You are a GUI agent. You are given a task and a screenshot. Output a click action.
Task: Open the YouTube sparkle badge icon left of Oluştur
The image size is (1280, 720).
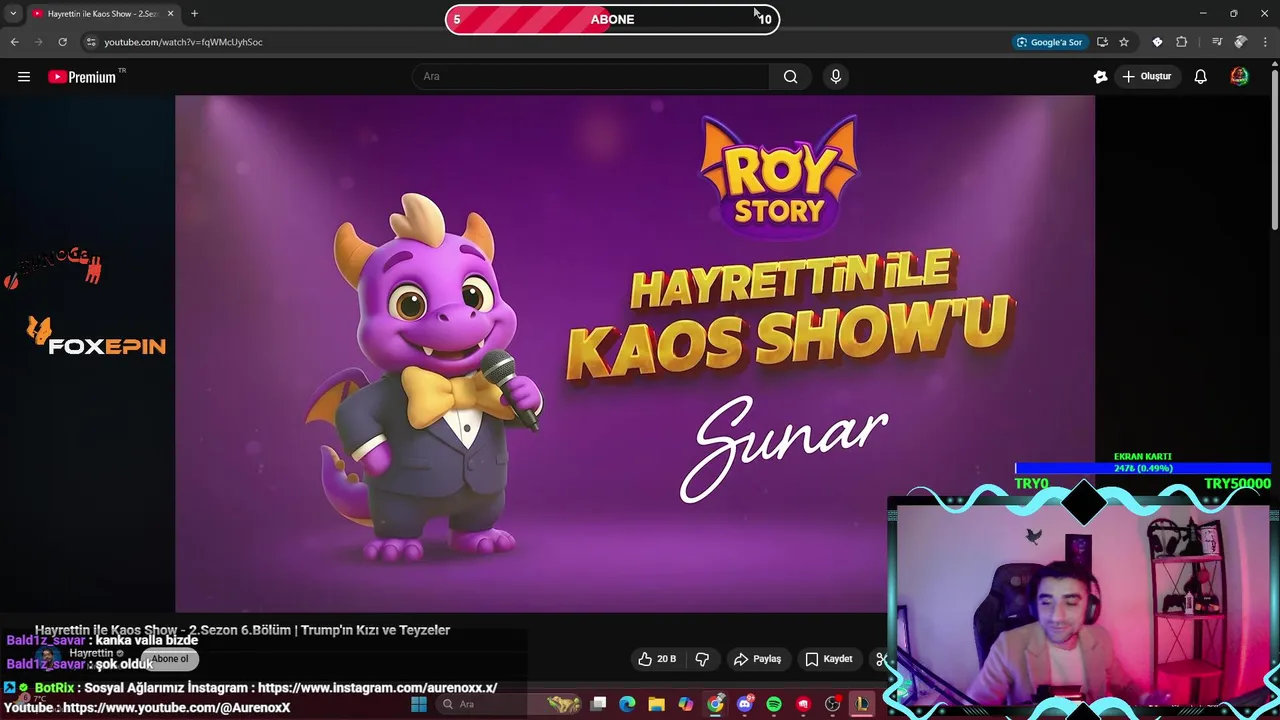tap(1101, 77)
